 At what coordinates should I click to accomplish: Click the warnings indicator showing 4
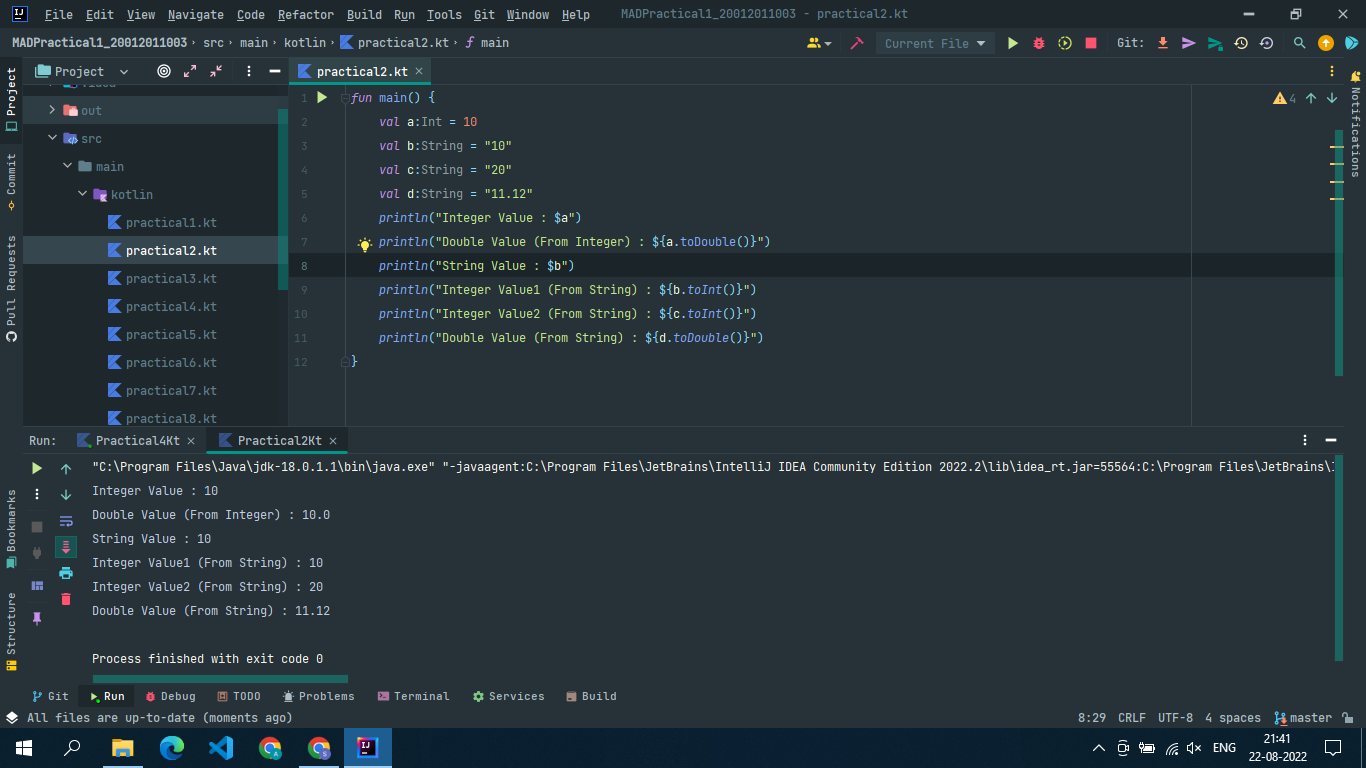pos(1284,98)
